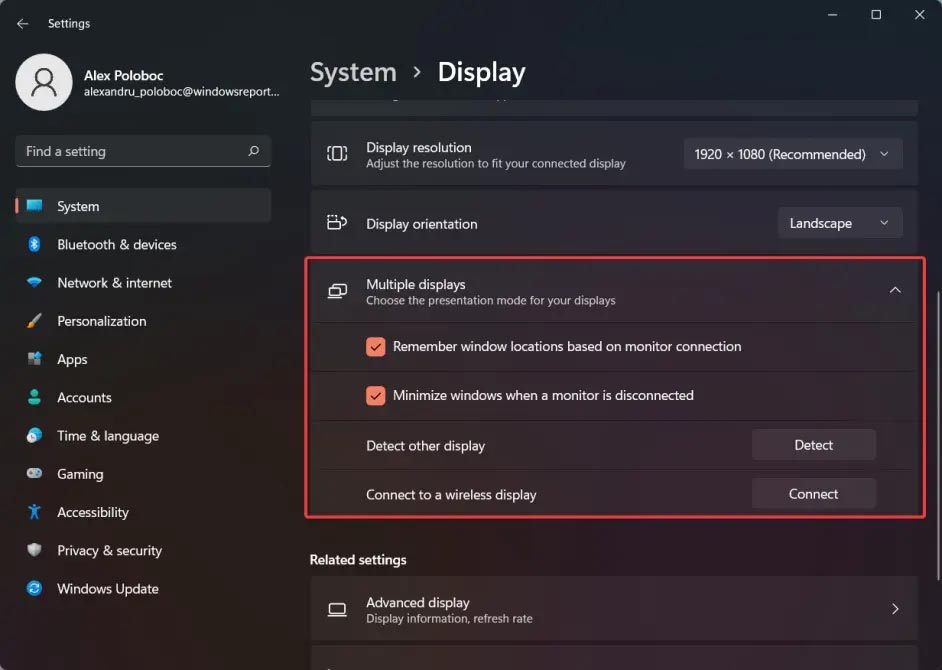Open Time & language settings

point(106,435)
